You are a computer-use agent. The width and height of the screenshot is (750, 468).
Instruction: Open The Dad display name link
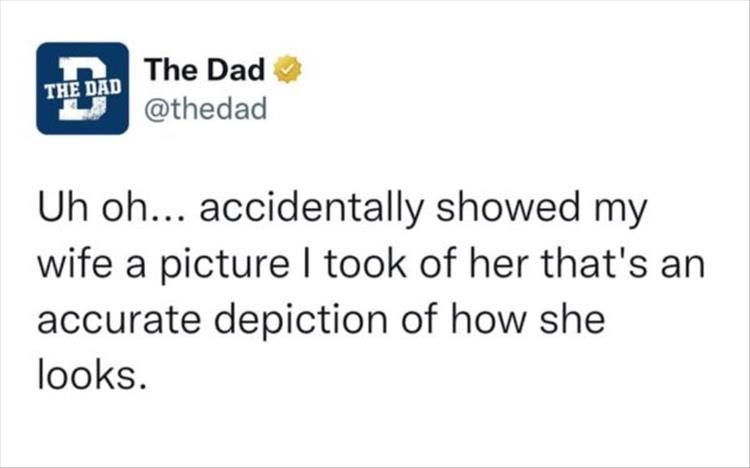click(204, 70)
